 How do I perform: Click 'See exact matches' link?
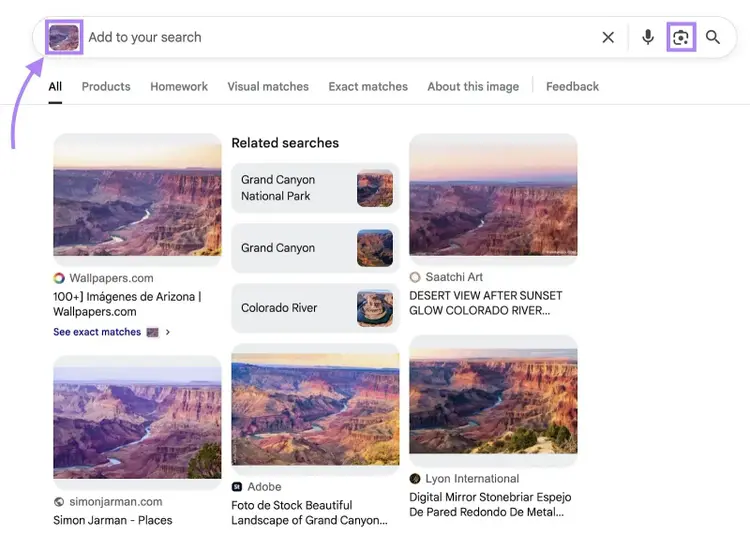coord(97,332)
